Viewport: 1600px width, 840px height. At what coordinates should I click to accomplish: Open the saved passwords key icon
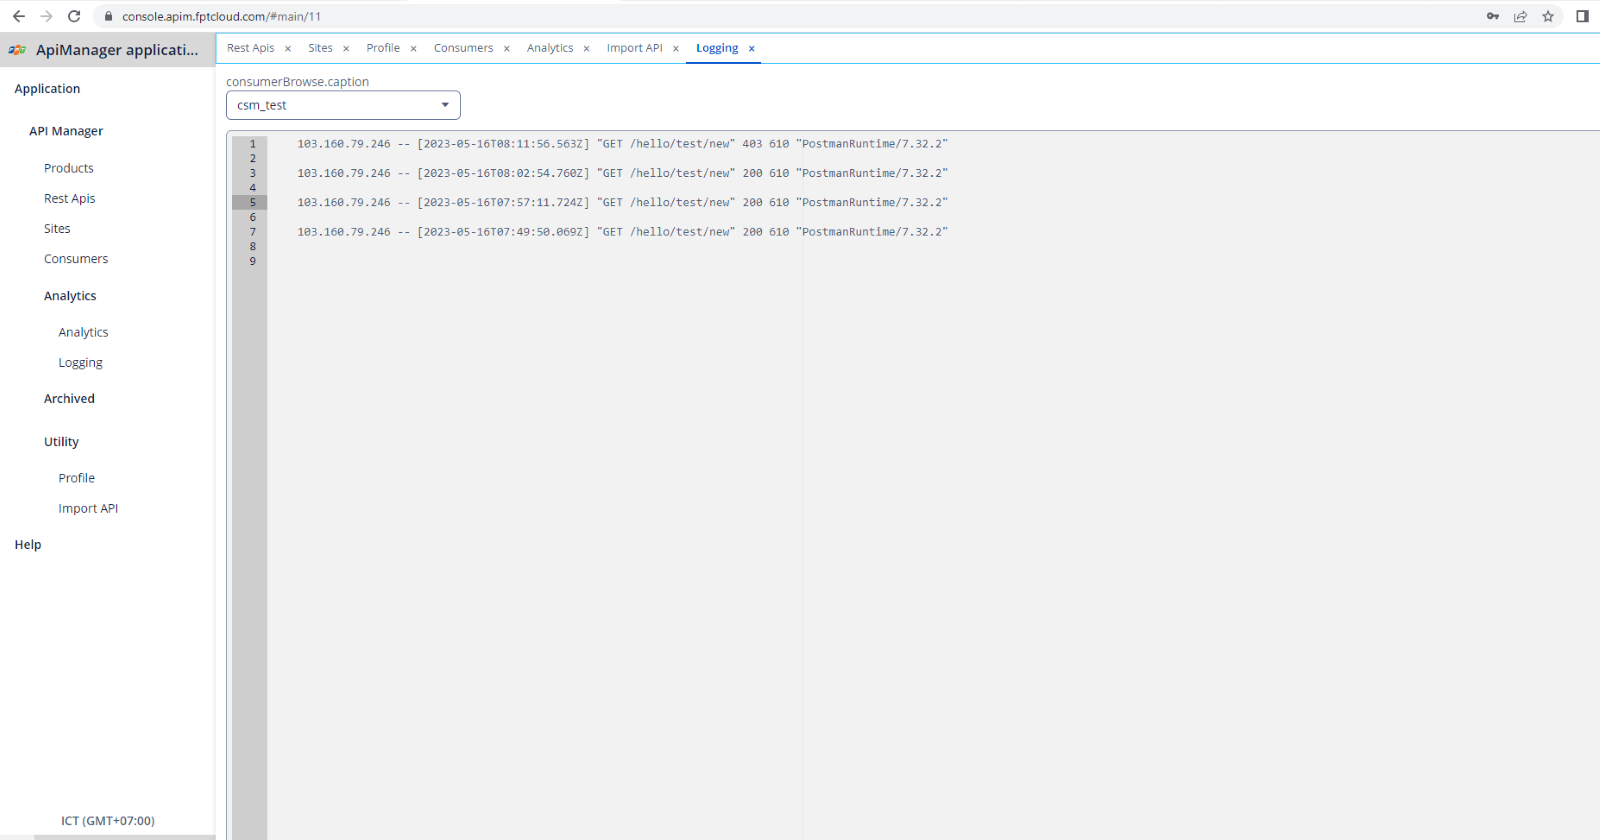[x=1492, y=16]
